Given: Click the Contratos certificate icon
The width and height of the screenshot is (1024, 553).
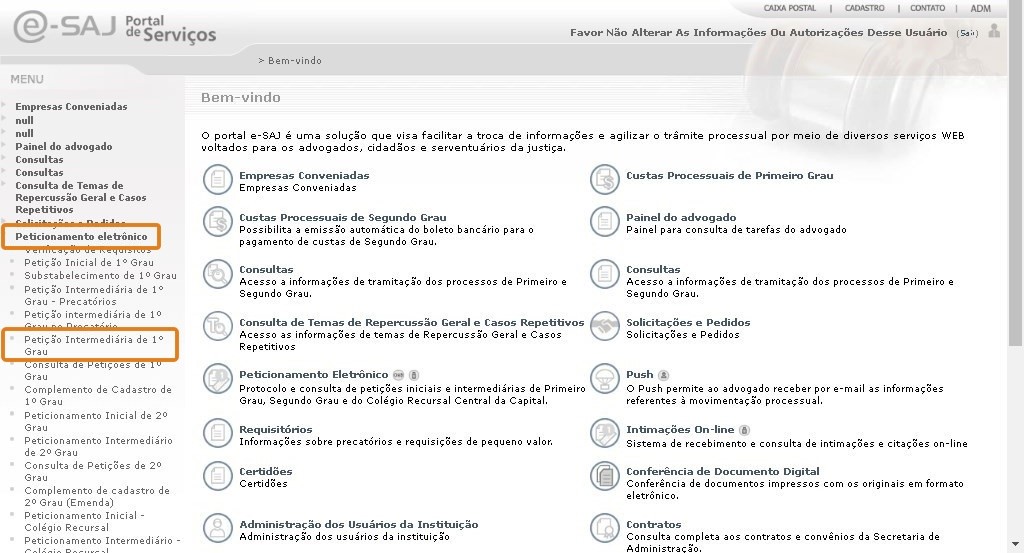Looking at the screenshot, I should (605, 529).
